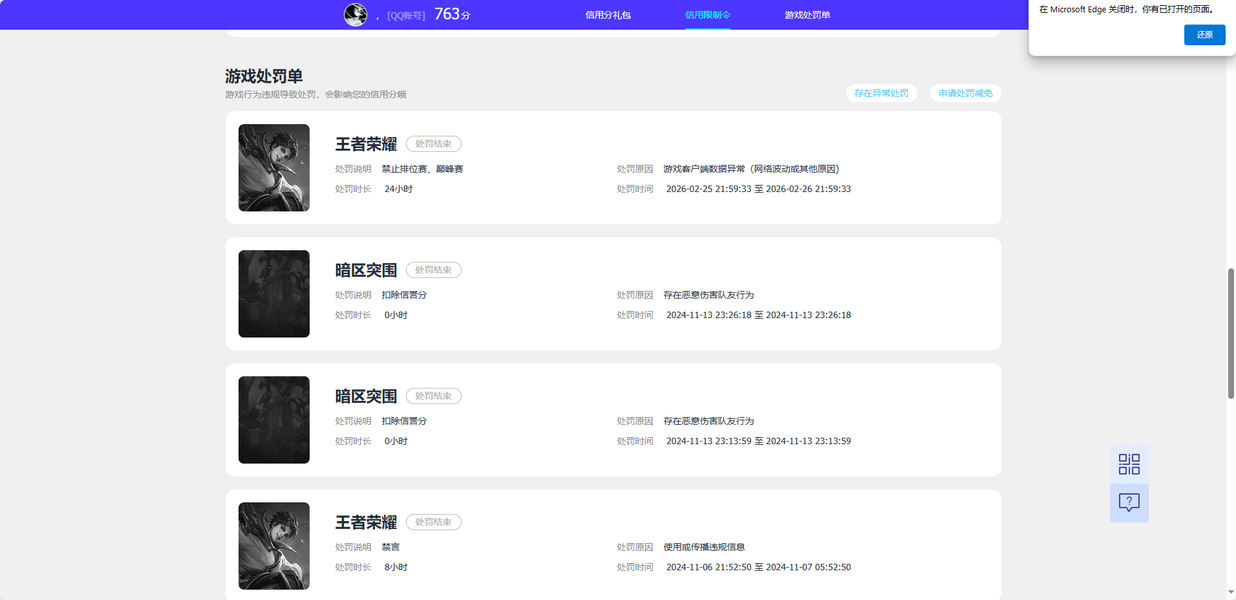The image size is (1236, 600).
Task: Click the 王者荣耀 title of the 禁言 penalty
Action: pos(366,522)
